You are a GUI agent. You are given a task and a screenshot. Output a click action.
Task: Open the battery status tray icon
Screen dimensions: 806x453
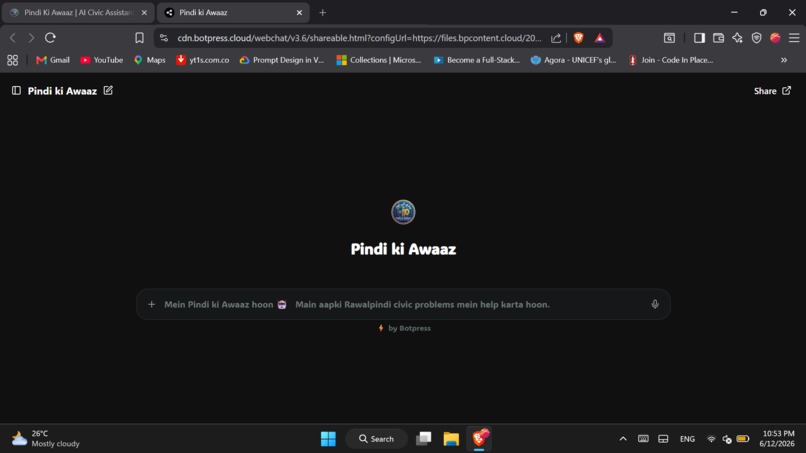pyautogui.click(x=743, y=439)
